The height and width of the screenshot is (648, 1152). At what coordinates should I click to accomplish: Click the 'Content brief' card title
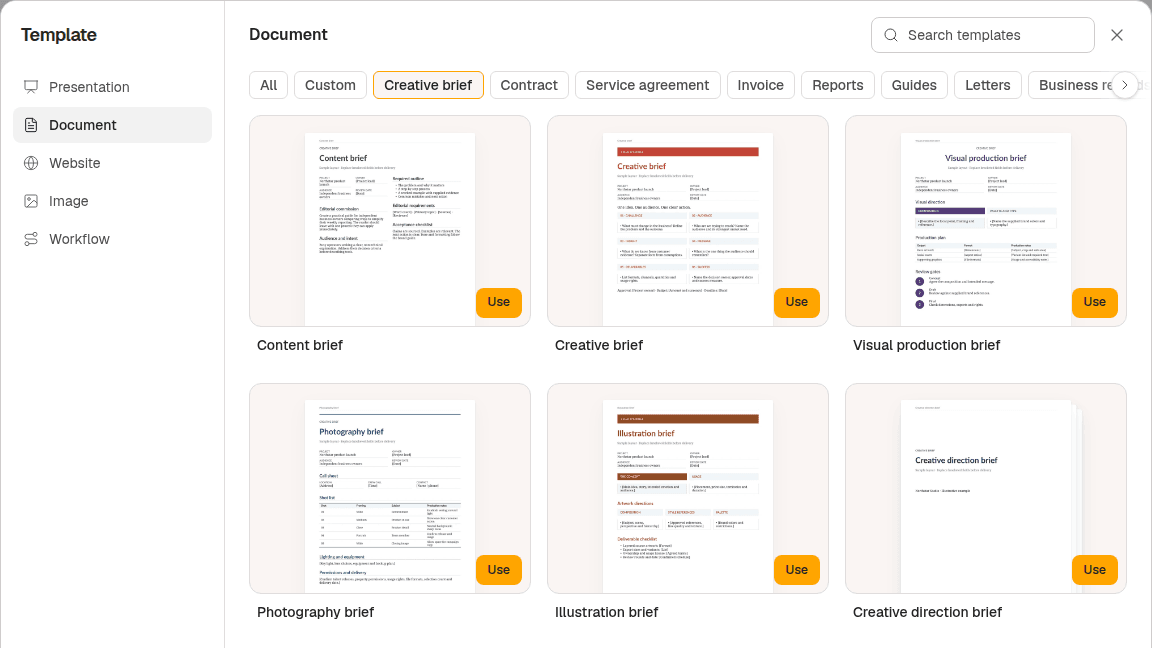(x=300, y=345)
